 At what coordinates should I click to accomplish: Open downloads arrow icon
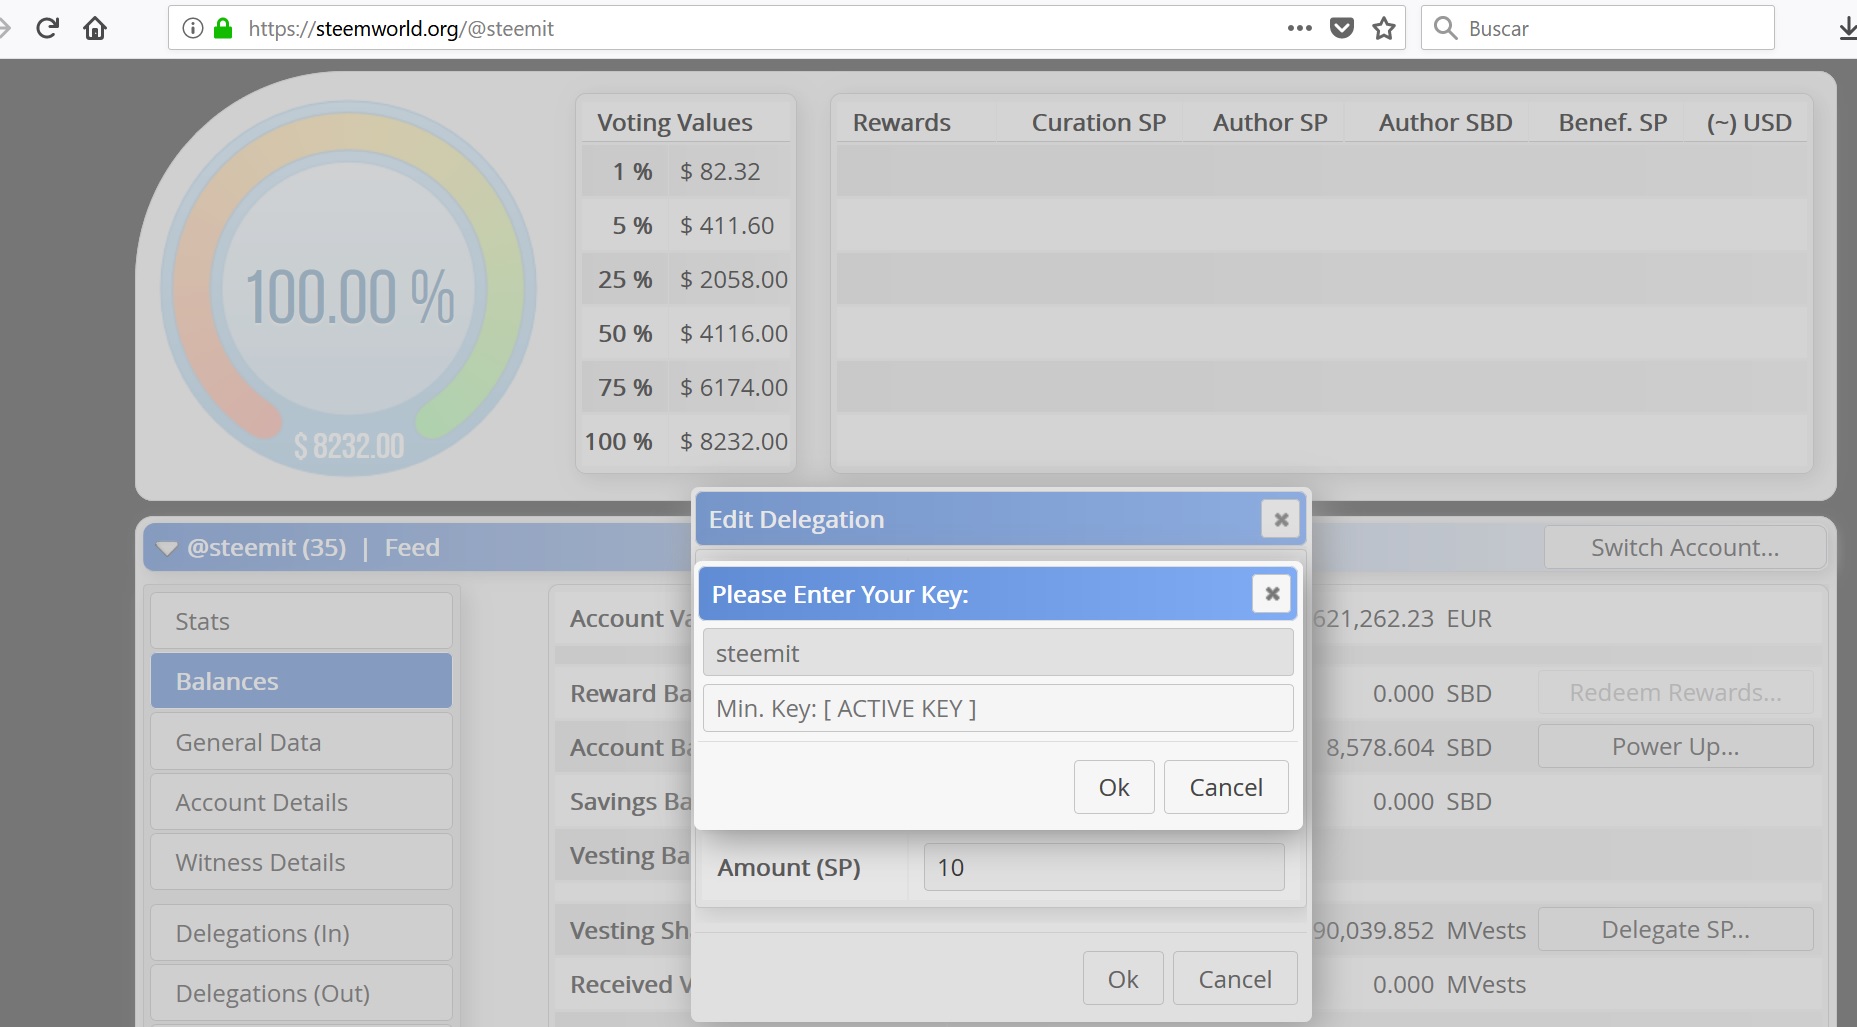1847,28
